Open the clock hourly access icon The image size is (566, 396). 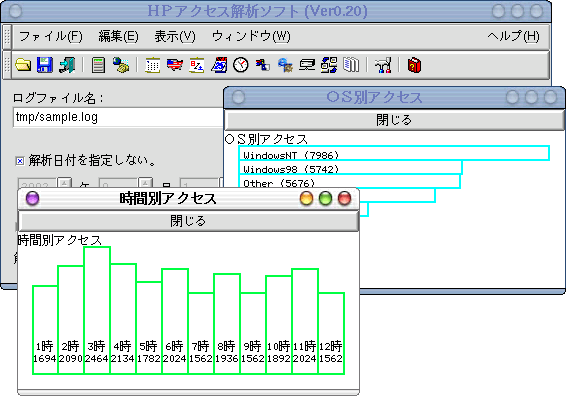(241, 65)
